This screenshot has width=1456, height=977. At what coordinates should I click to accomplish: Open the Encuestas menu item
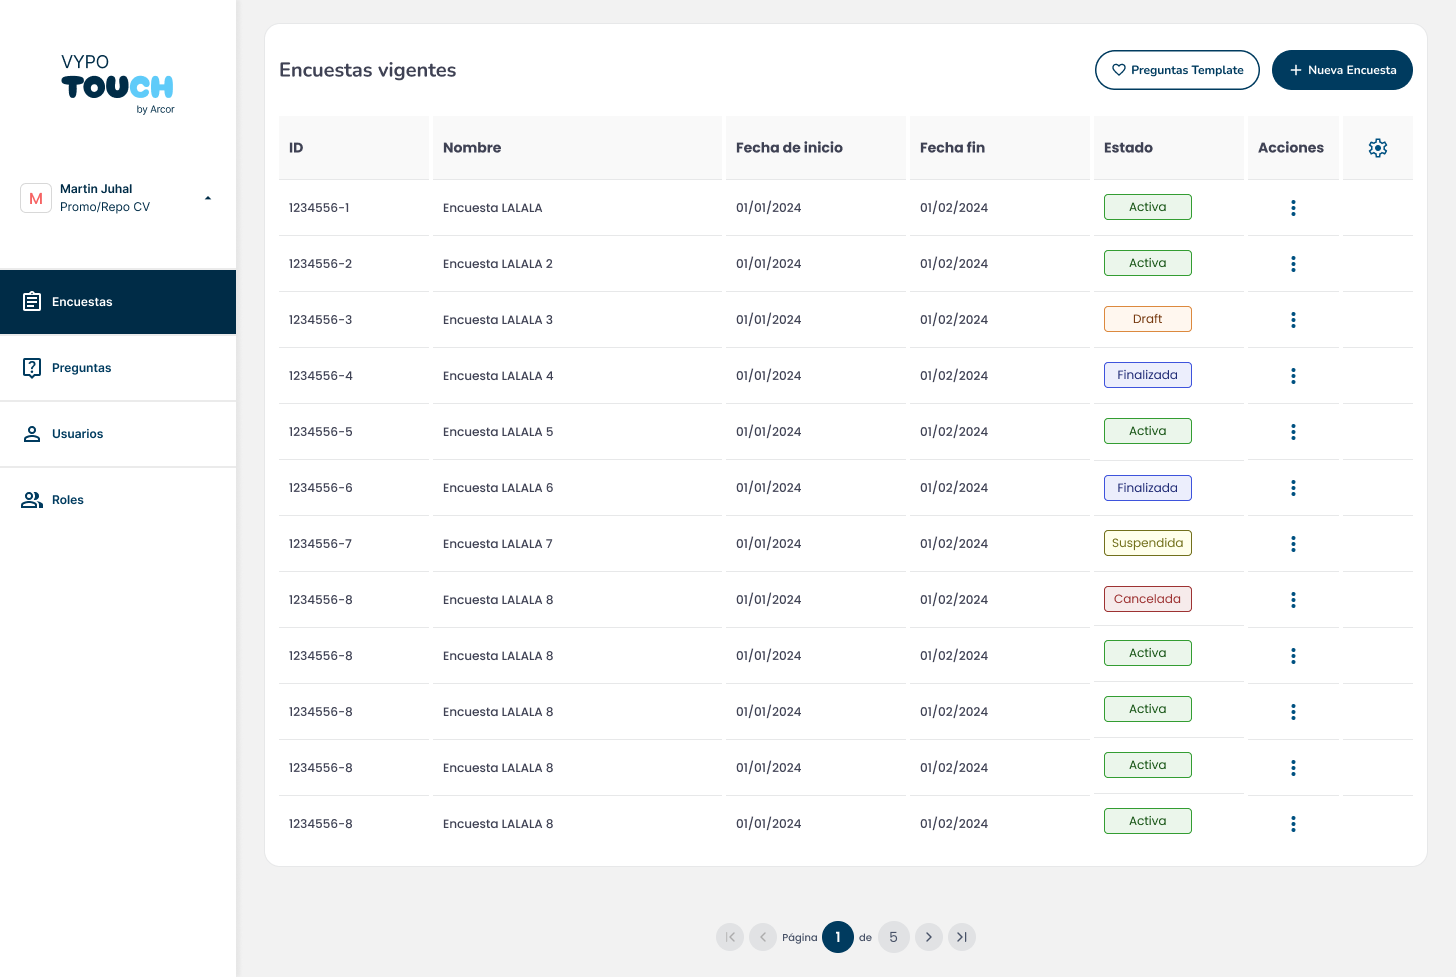(x=118, y=302)
